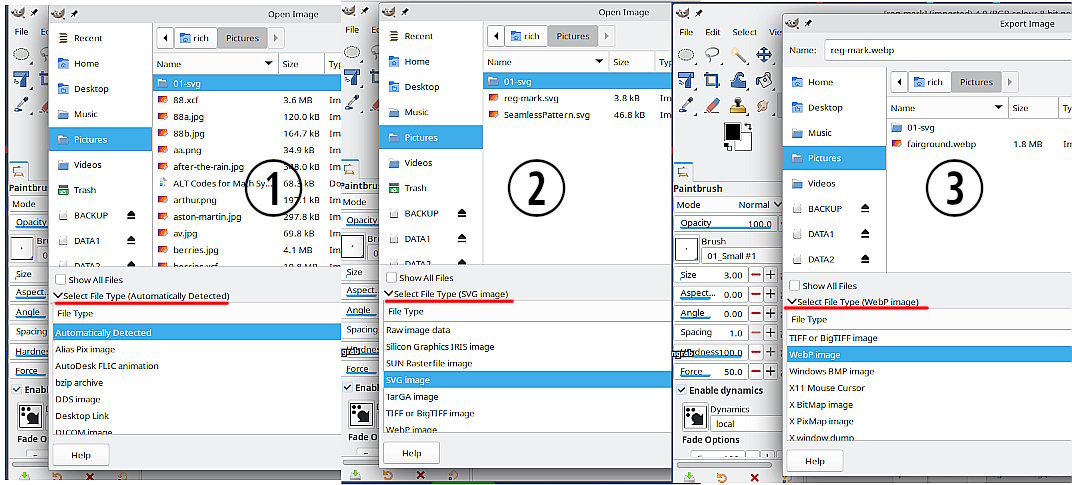
Task: Select the Eraser tool in panel 3 toolbox
Action: [x=712, y=105]
